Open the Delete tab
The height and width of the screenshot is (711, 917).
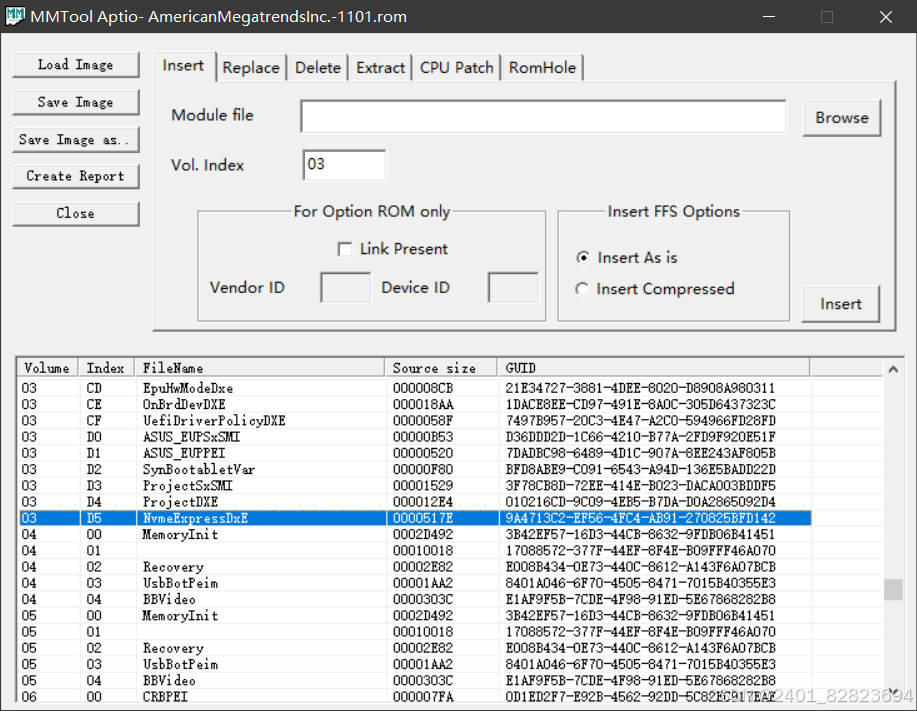(x=318, y=68)
